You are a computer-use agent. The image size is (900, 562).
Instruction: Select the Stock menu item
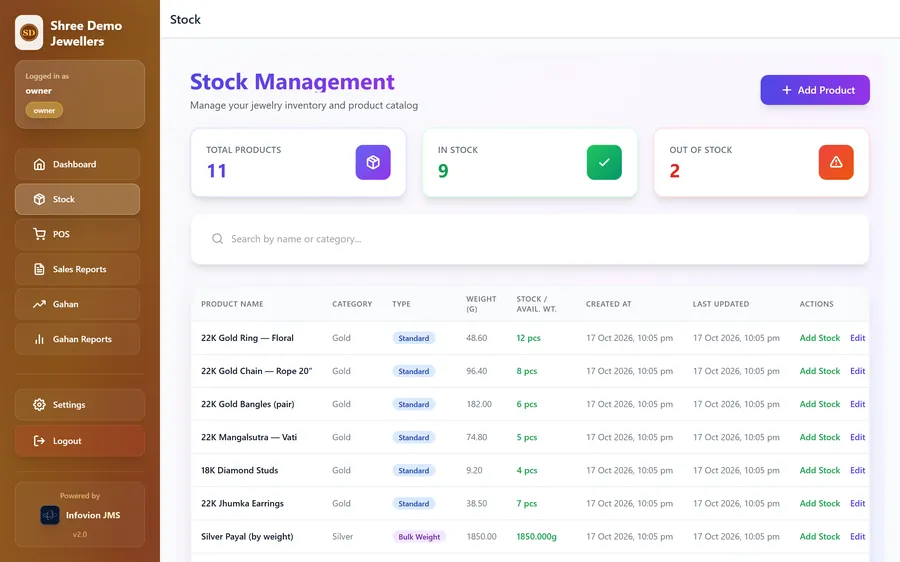(x=77, y=199)
